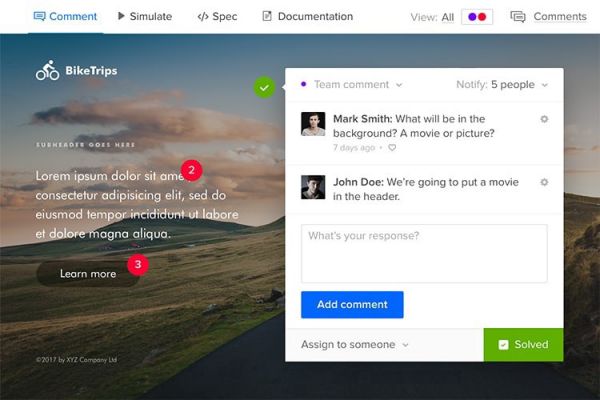Click the green checkmark comment pin
Image resolution: width=600 pixels, height=400 pixels.
[264, 87]
